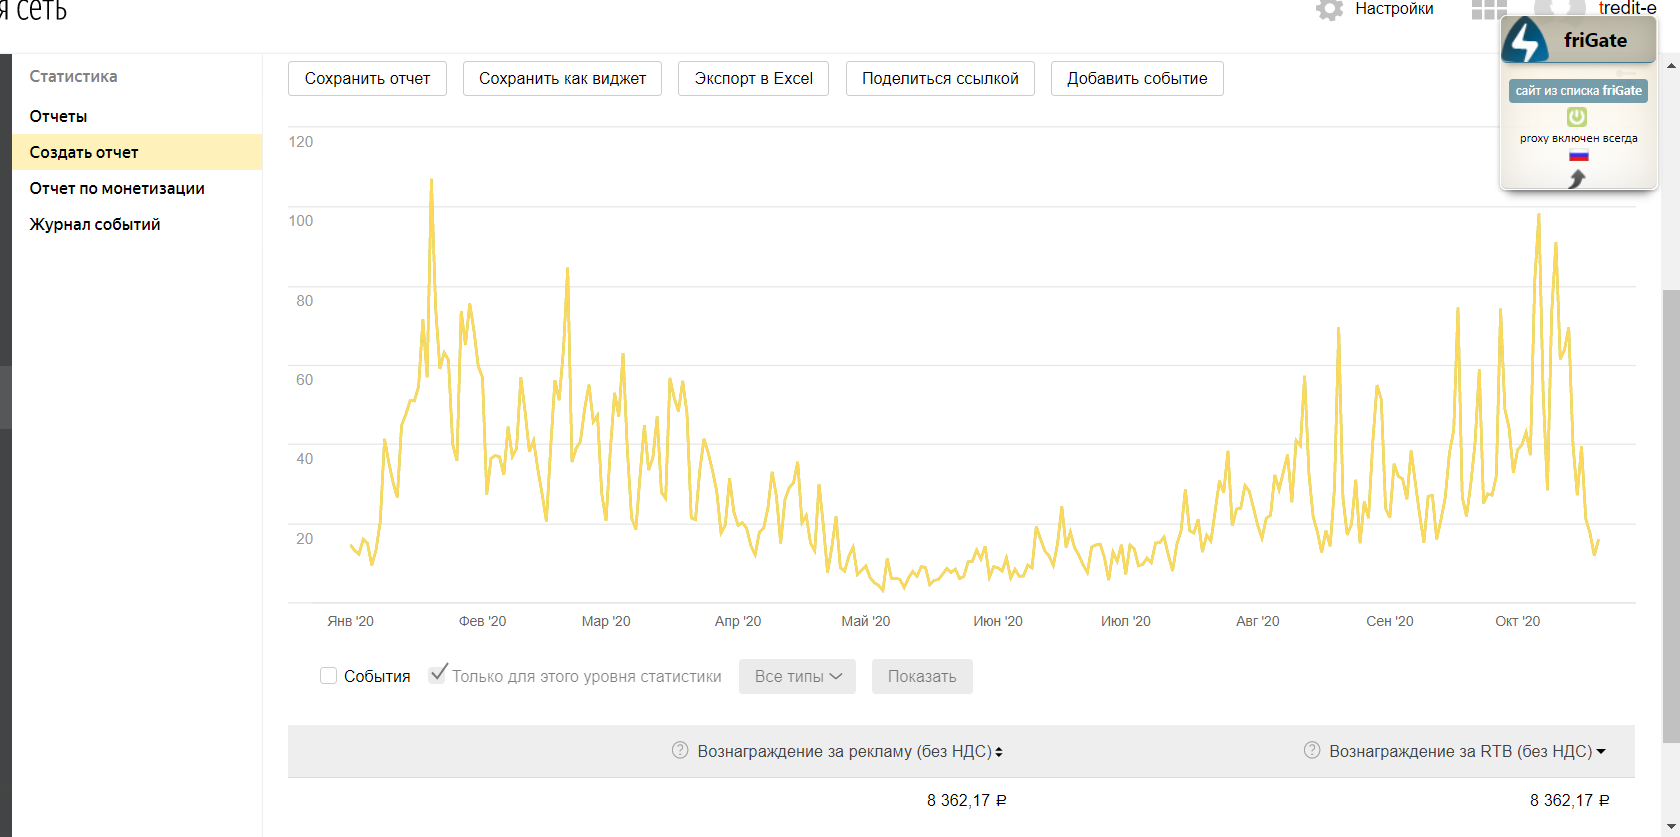Image resolution: width=1680 pixels, height=837 pixels.
Task: Click the Поделиться ссылкой button
Action: (940, 79)
